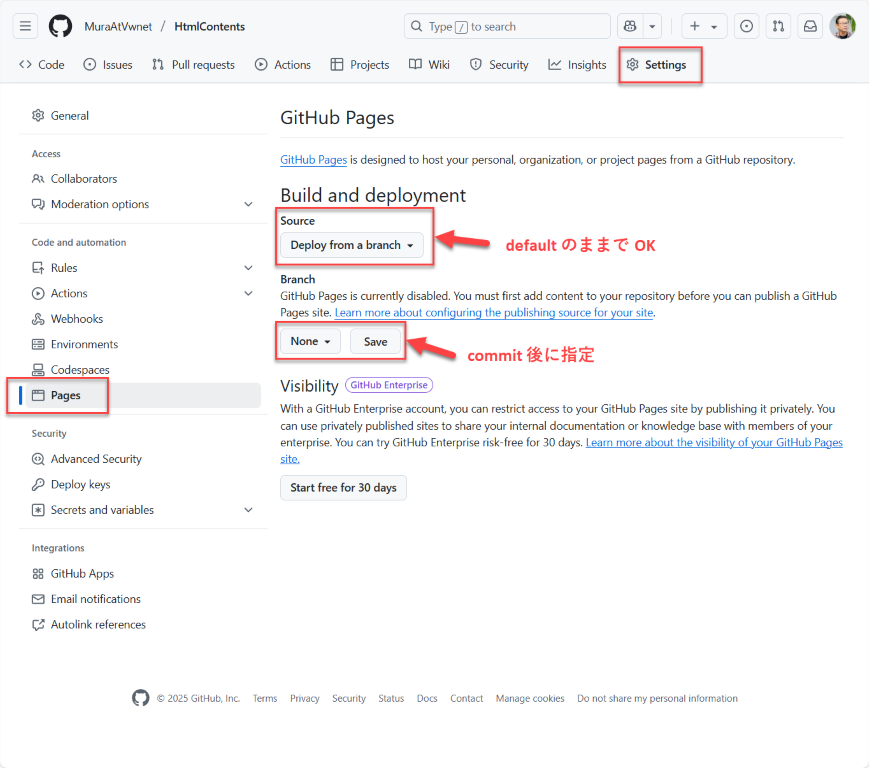Open the Copilot chat icon
Screen dimensions: 869x768
point(630,26)
